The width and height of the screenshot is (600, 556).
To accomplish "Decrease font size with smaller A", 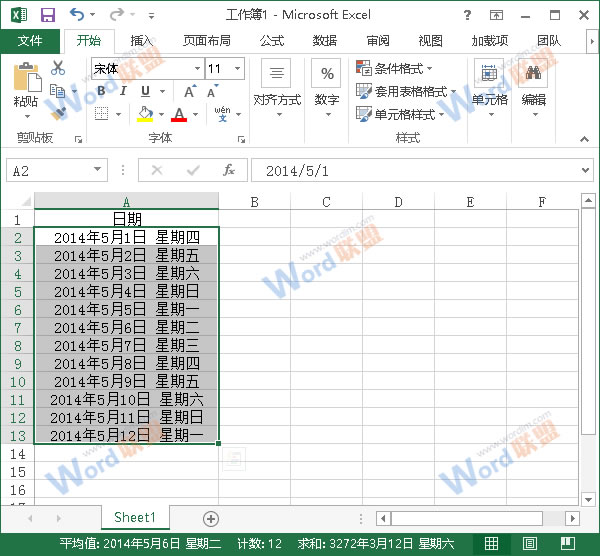I will point(212,91).
